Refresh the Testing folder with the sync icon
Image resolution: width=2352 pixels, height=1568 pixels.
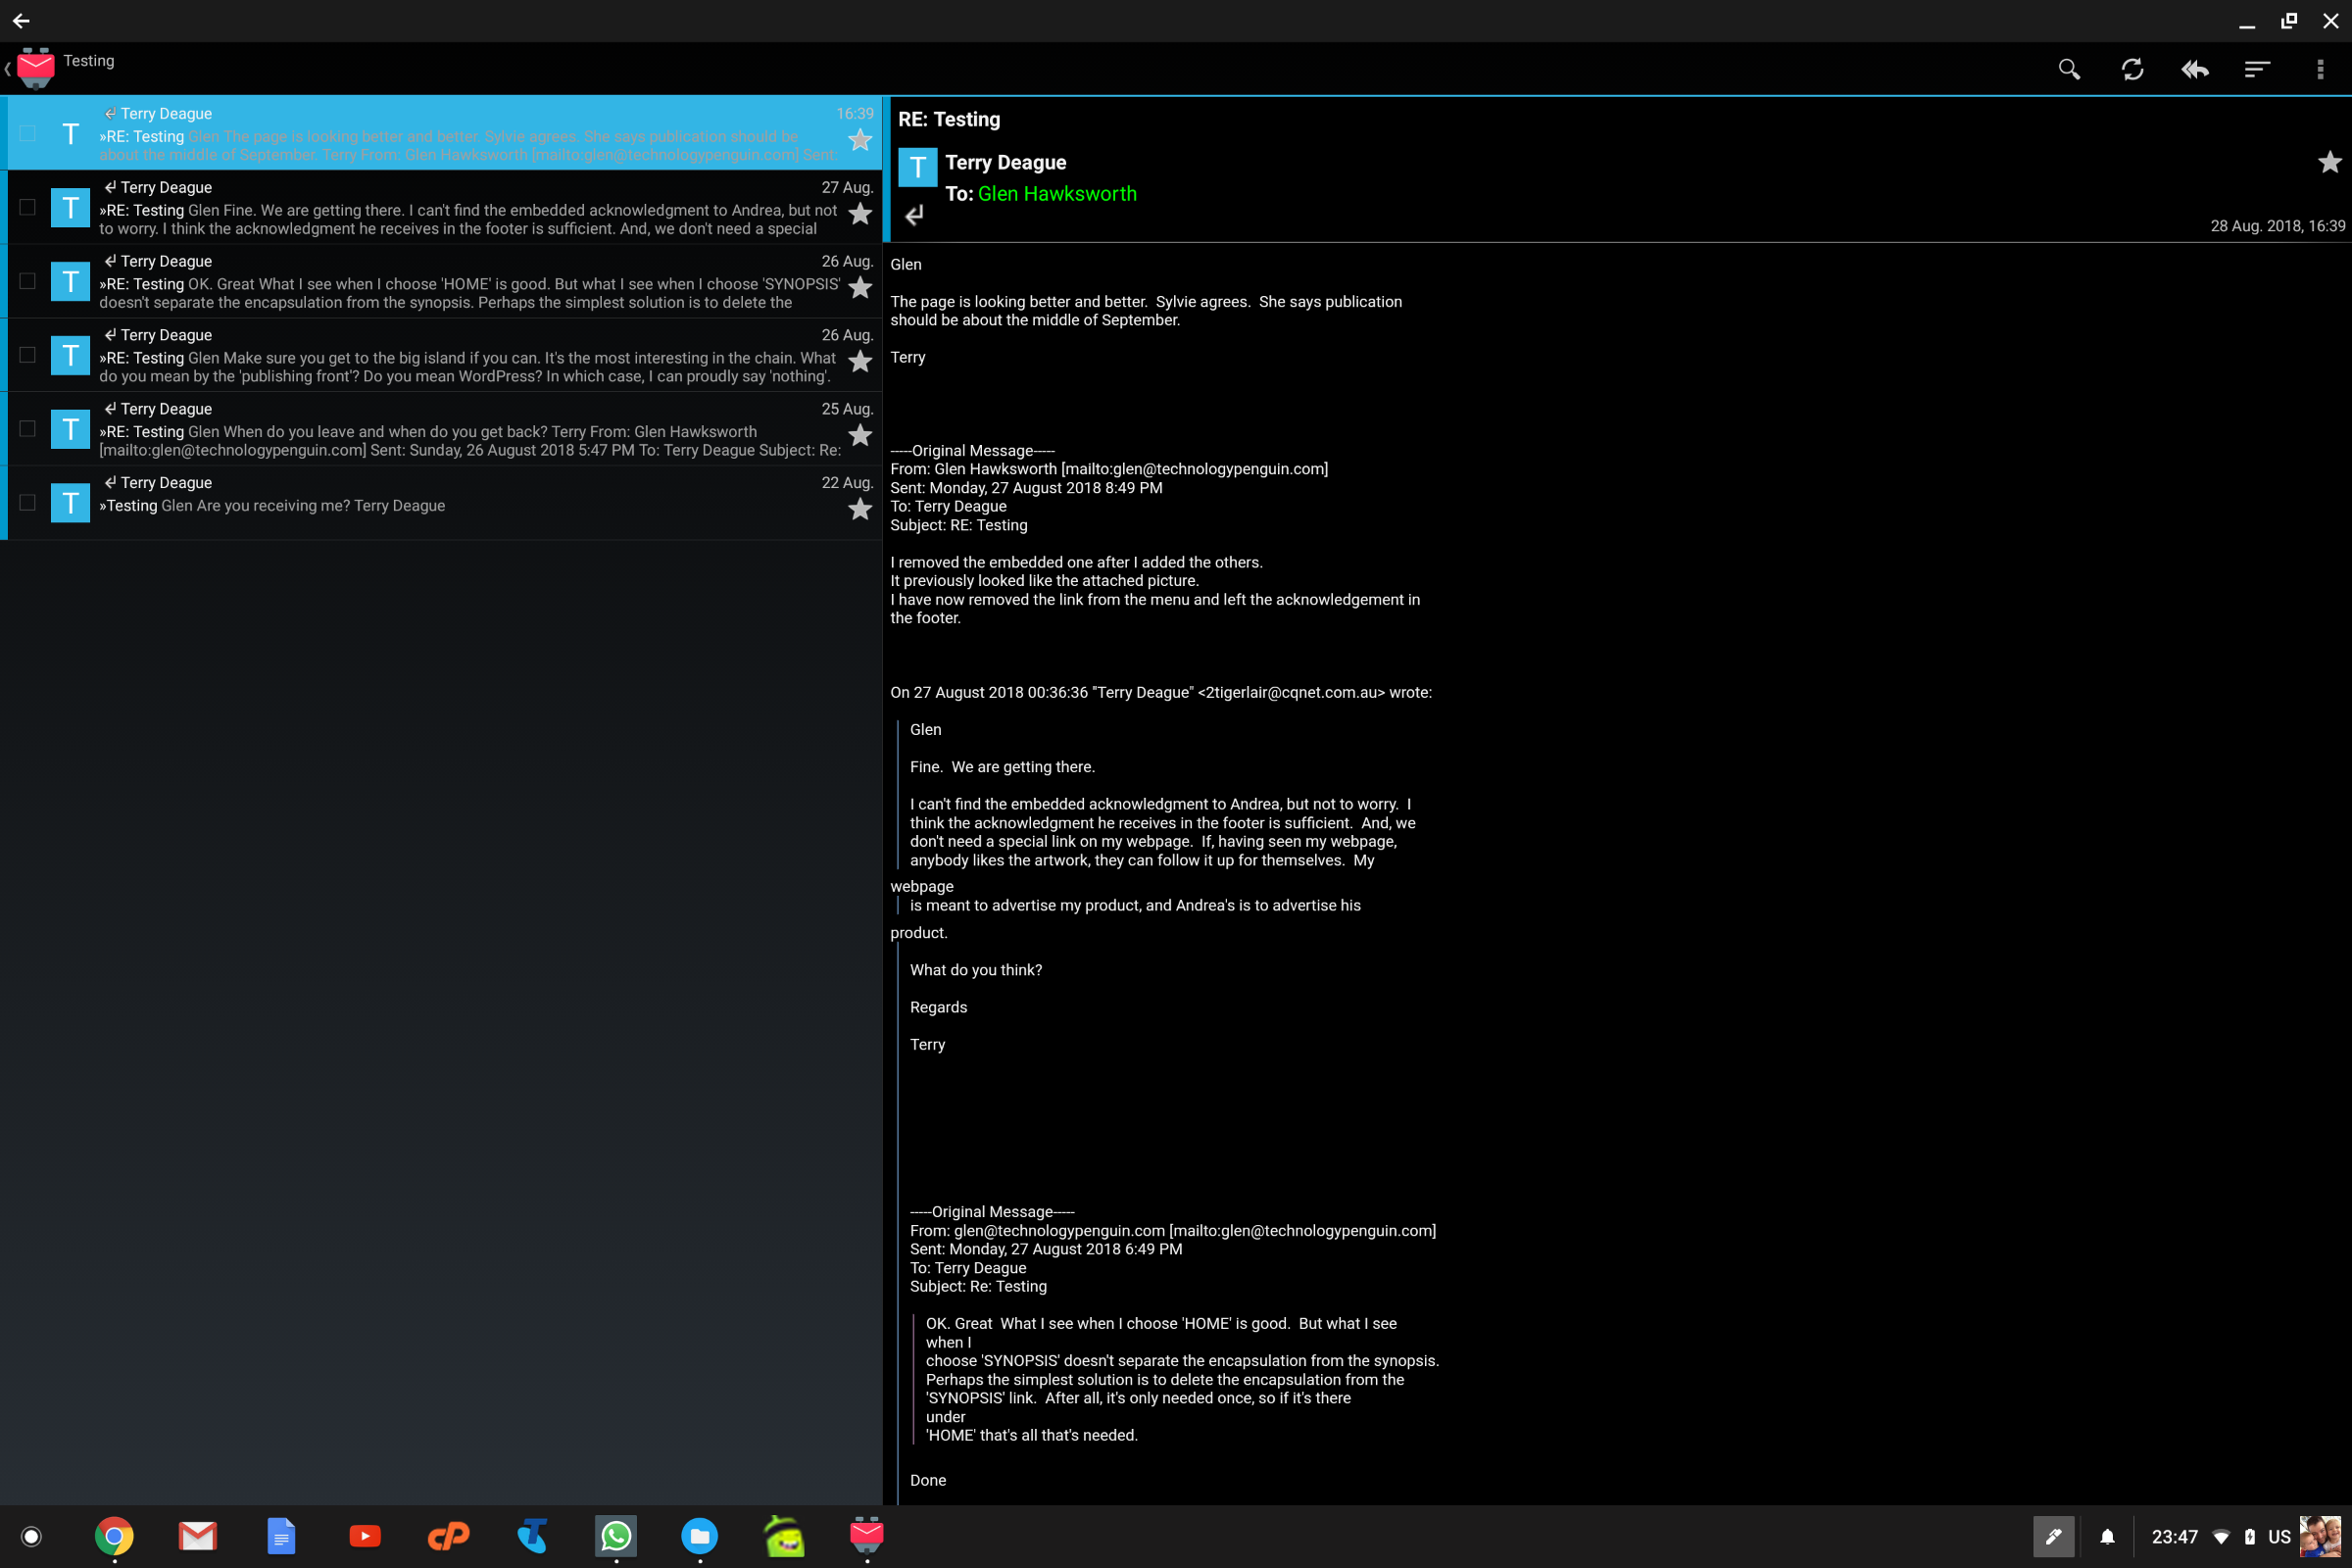[2132, 69]
